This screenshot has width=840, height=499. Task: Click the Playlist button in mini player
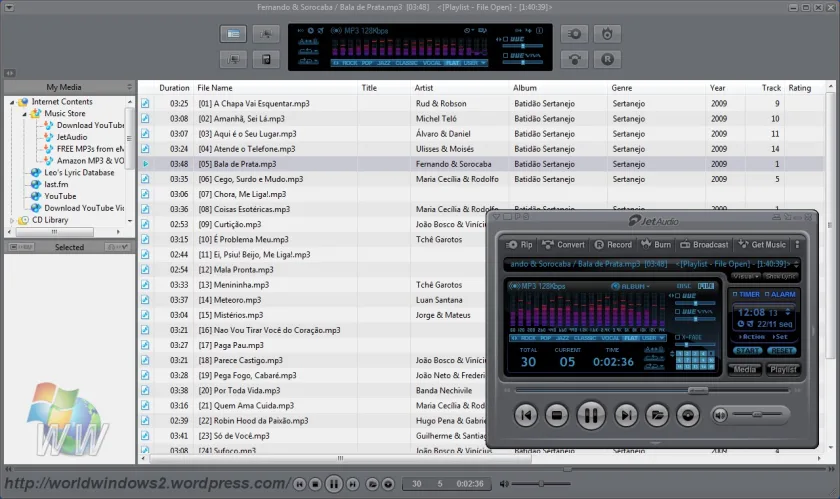[783, 369]
